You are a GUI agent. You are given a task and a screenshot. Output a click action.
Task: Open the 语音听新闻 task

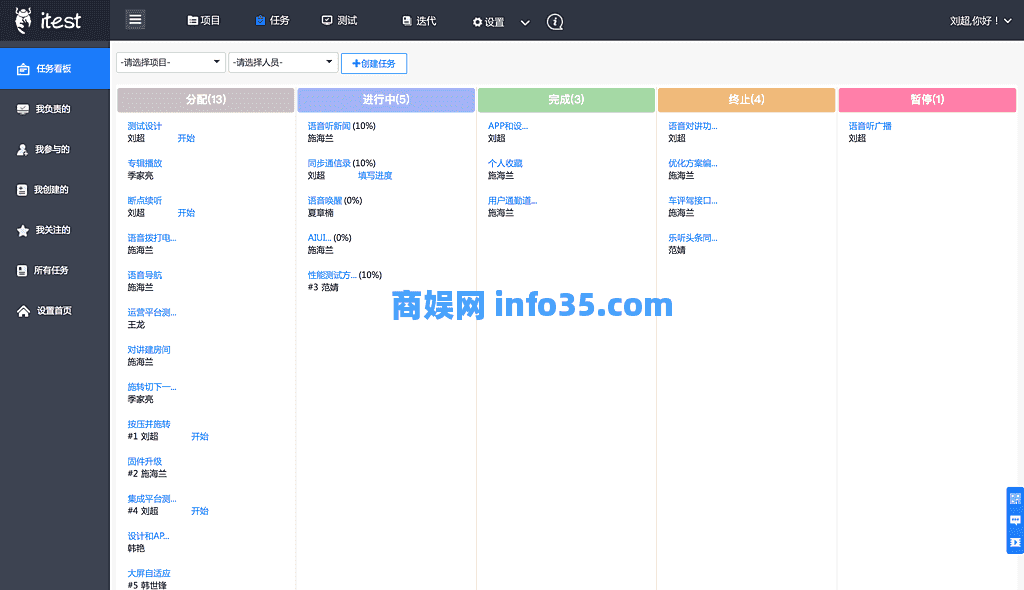[x=329, y=126]
